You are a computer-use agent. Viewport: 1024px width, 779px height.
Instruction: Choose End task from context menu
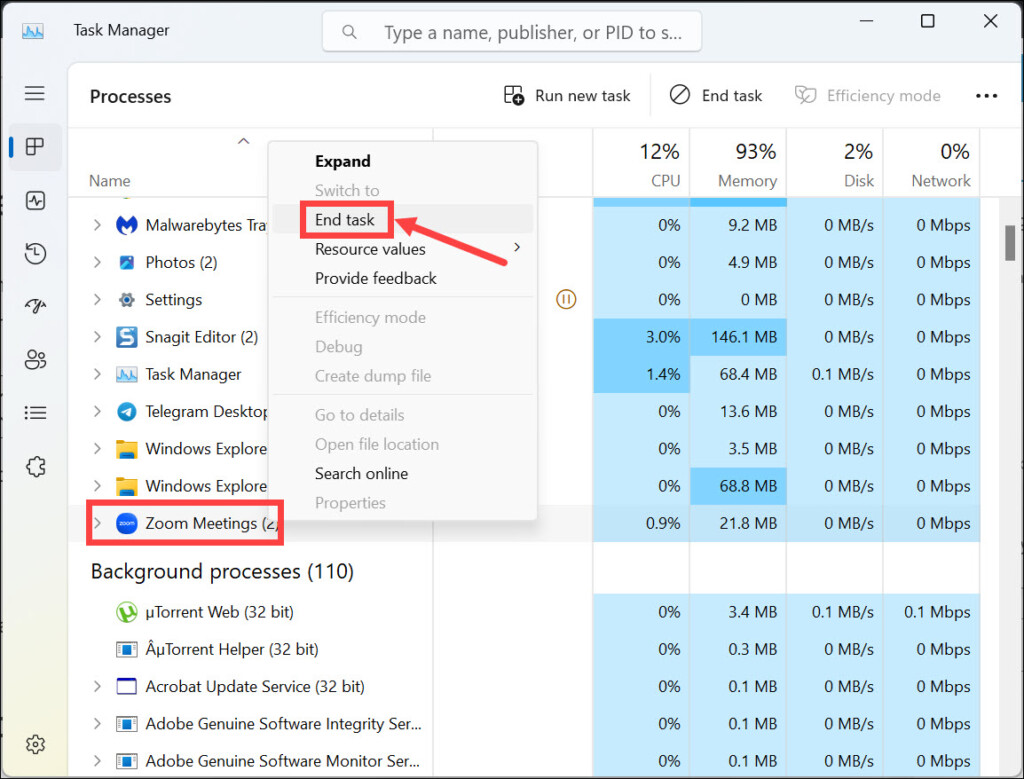[x=345, y=220]
